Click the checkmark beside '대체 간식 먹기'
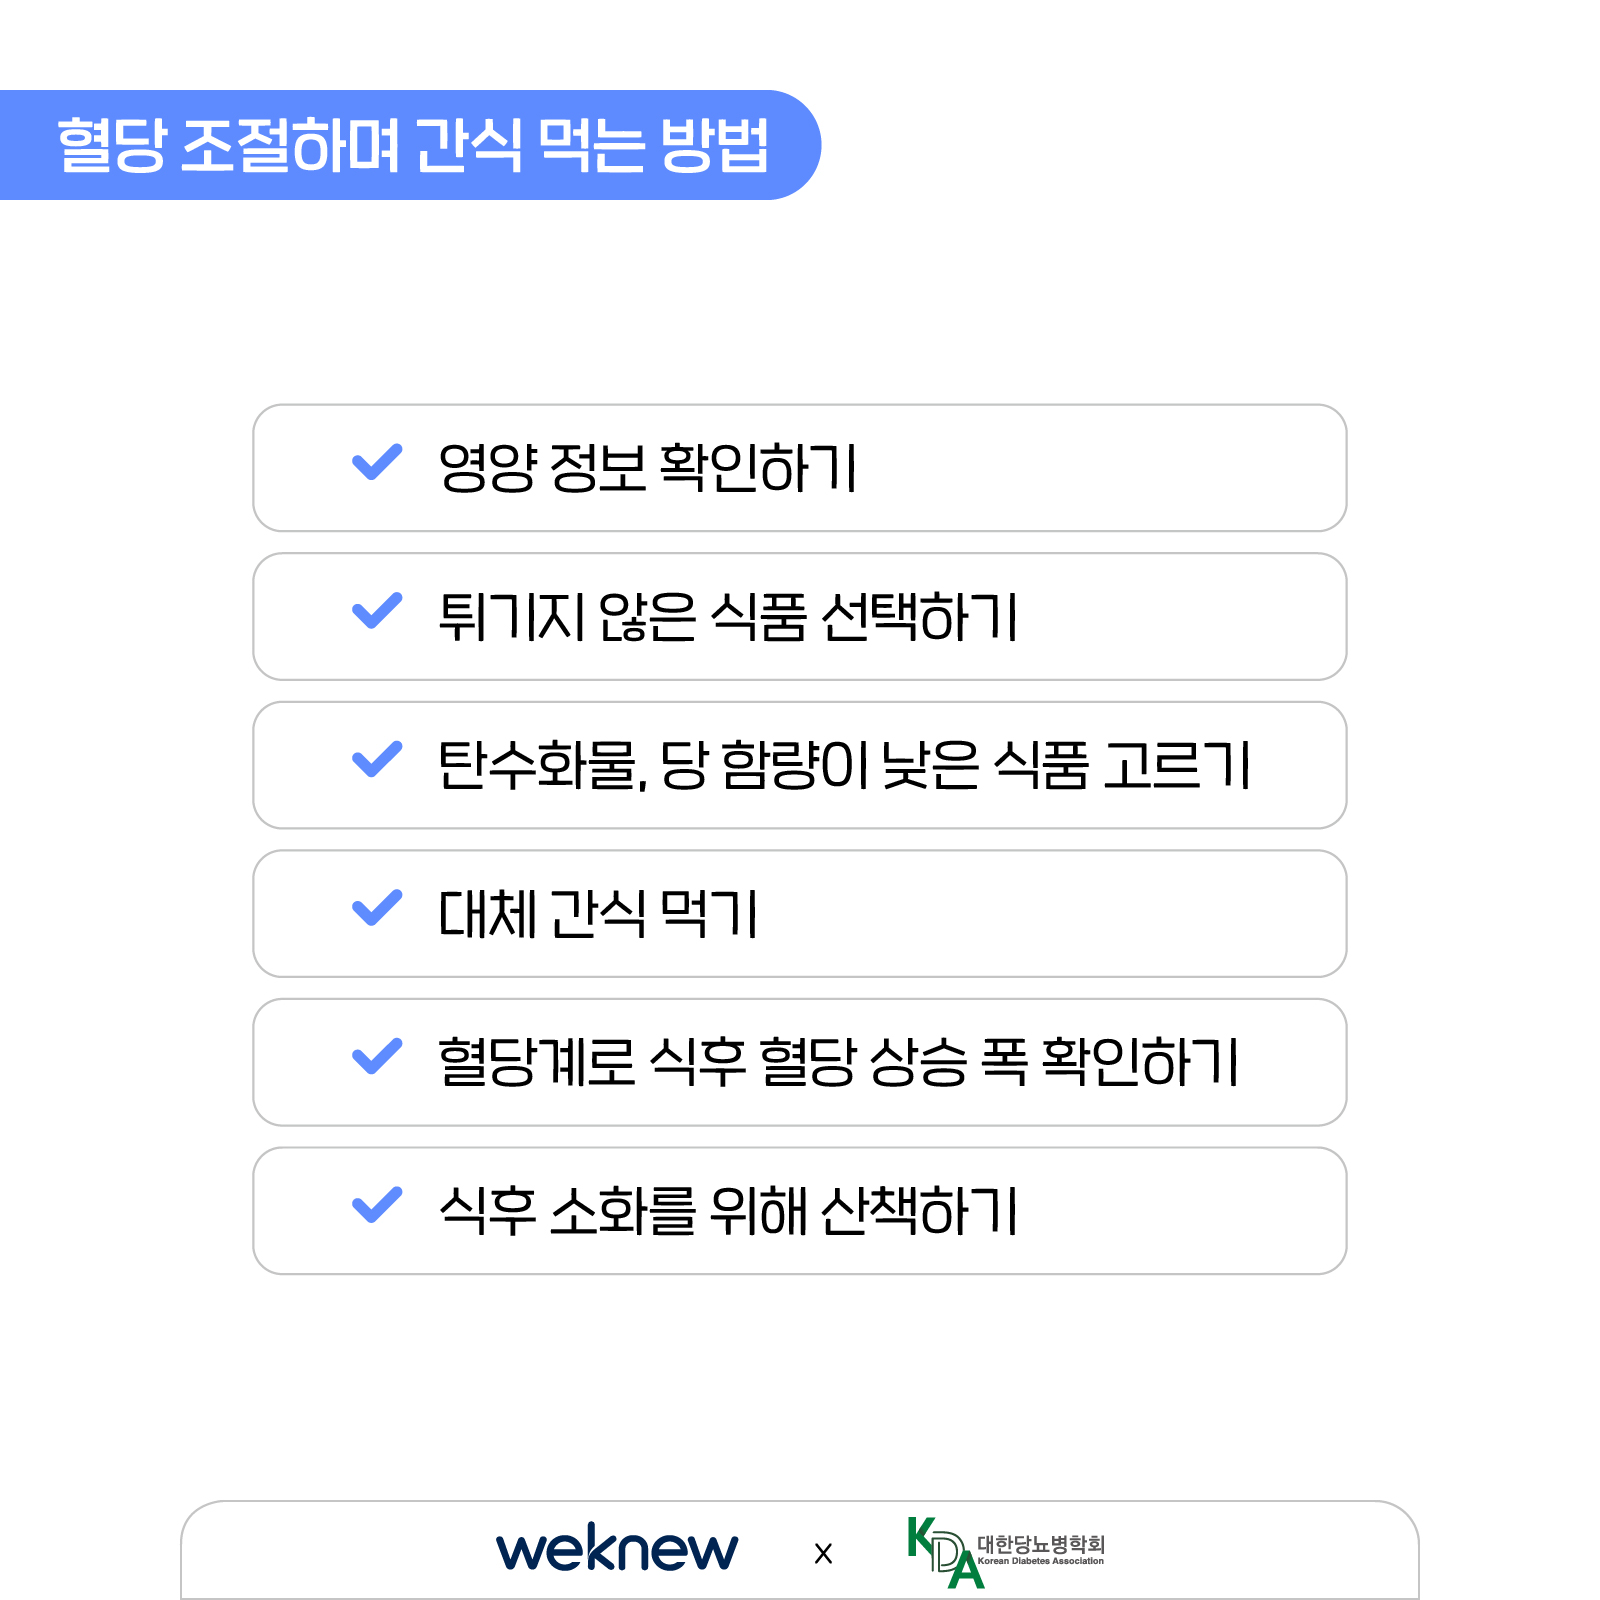This screenshot has width=1600, height=1600. coord(377,908)
